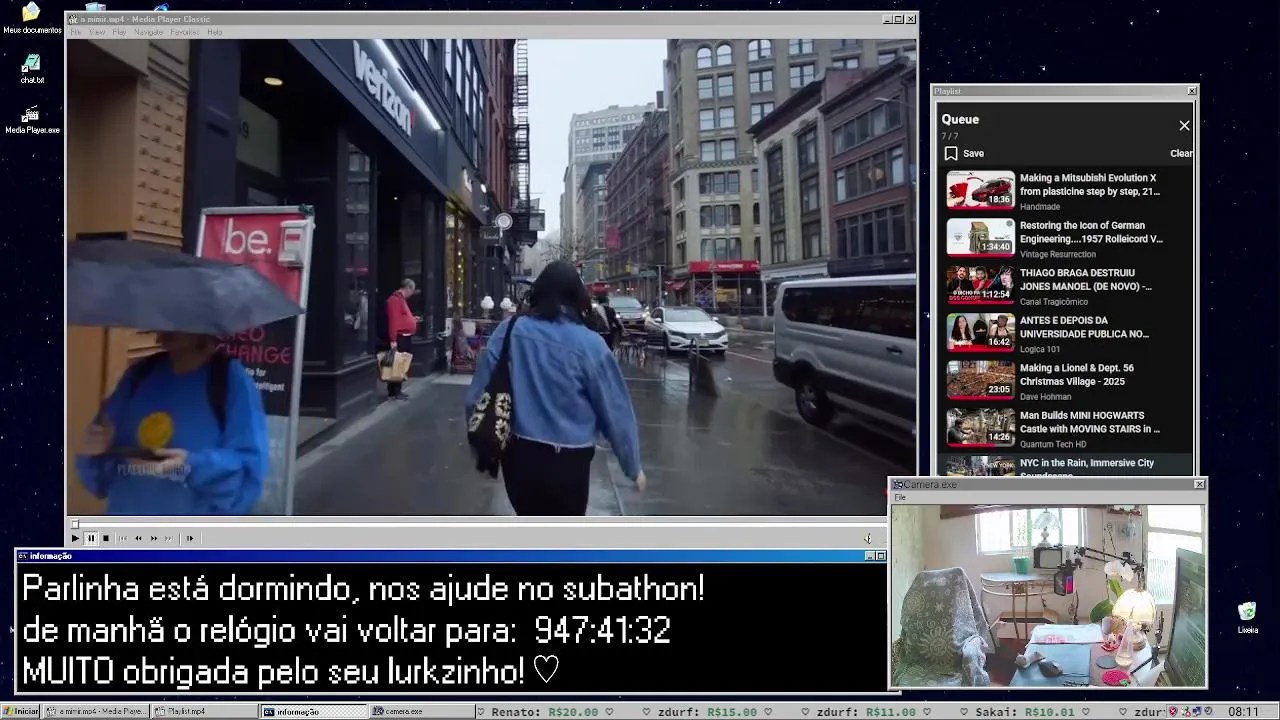The width and height of the screenshot is (1280, 720).
Task: Click the webcam feed in Camera.exe
Action: tap(1048, 595)
